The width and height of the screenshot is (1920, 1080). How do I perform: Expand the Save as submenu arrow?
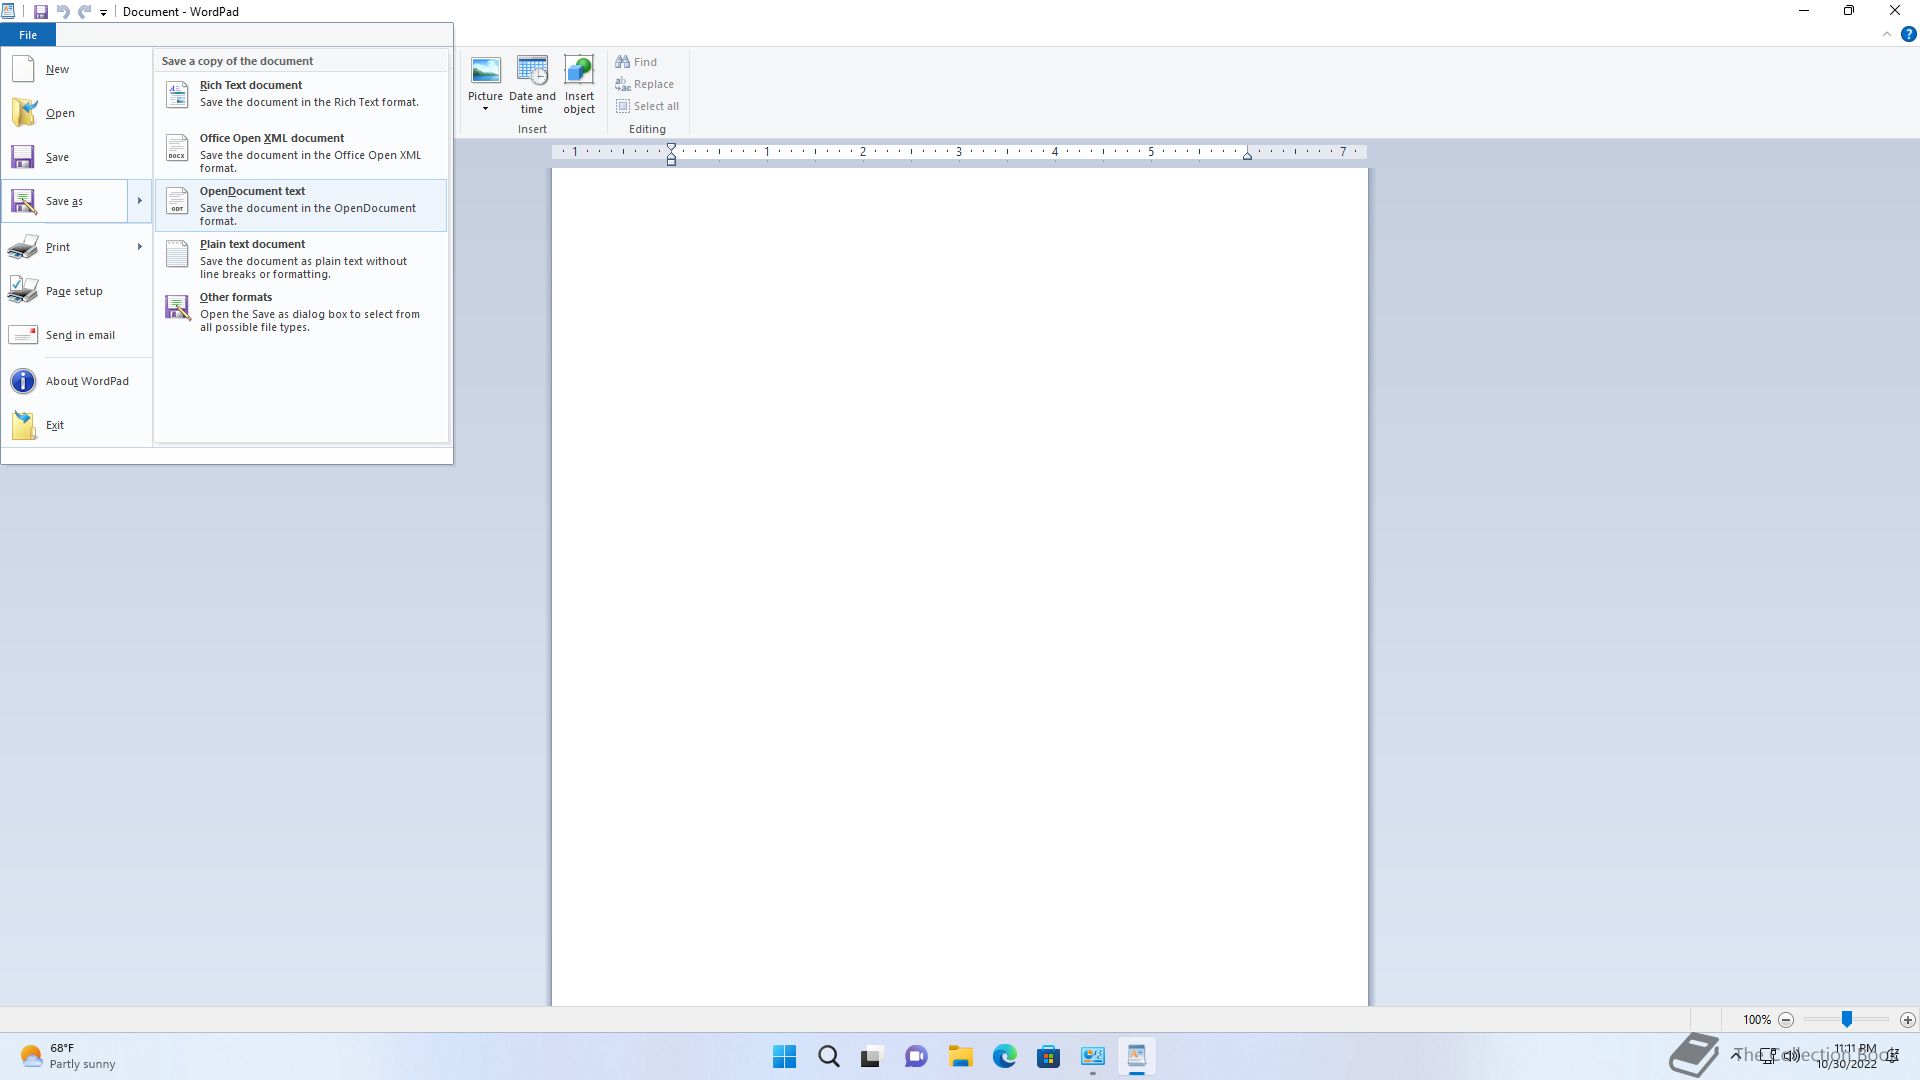[x=139, y=201]
